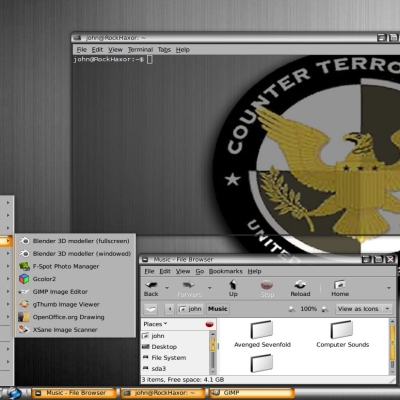400x400 pixels.
Task: Reload the Music folder
Action: [x=300, y=289]
